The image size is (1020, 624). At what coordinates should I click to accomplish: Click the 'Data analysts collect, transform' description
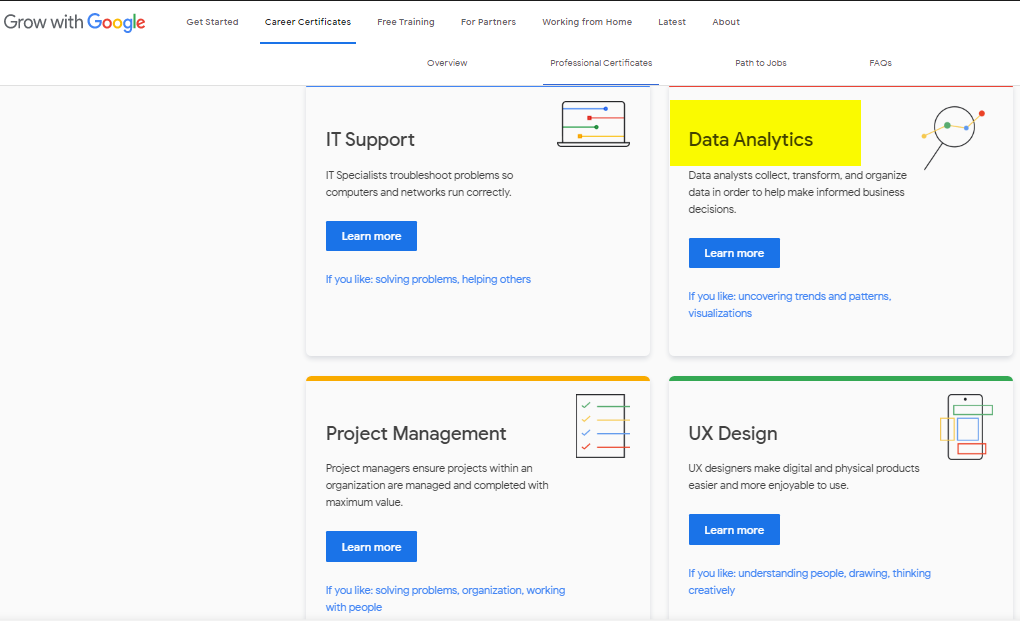pyautogui.click(x=798, y=192)
